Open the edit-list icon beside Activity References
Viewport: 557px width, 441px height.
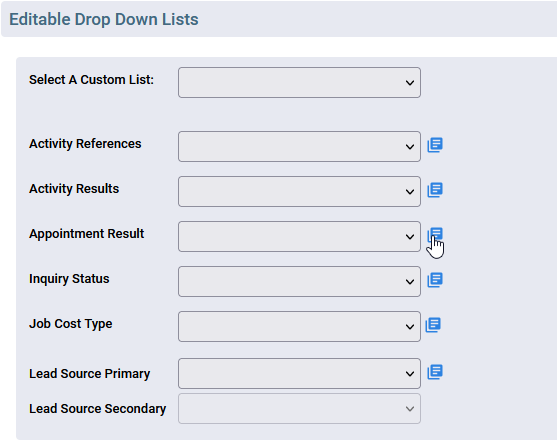pyautogui.click(x=435, y=145)
